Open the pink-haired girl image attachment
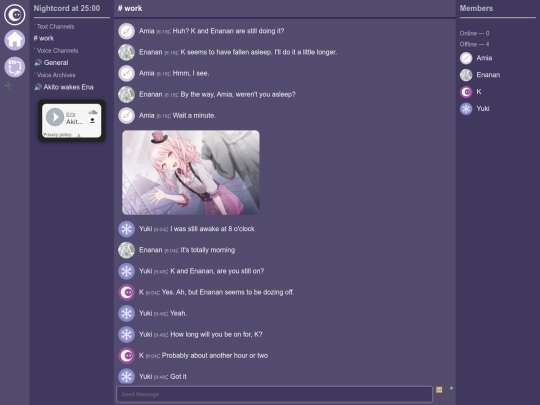The image size is (540, 405). [x=191, y=173]
